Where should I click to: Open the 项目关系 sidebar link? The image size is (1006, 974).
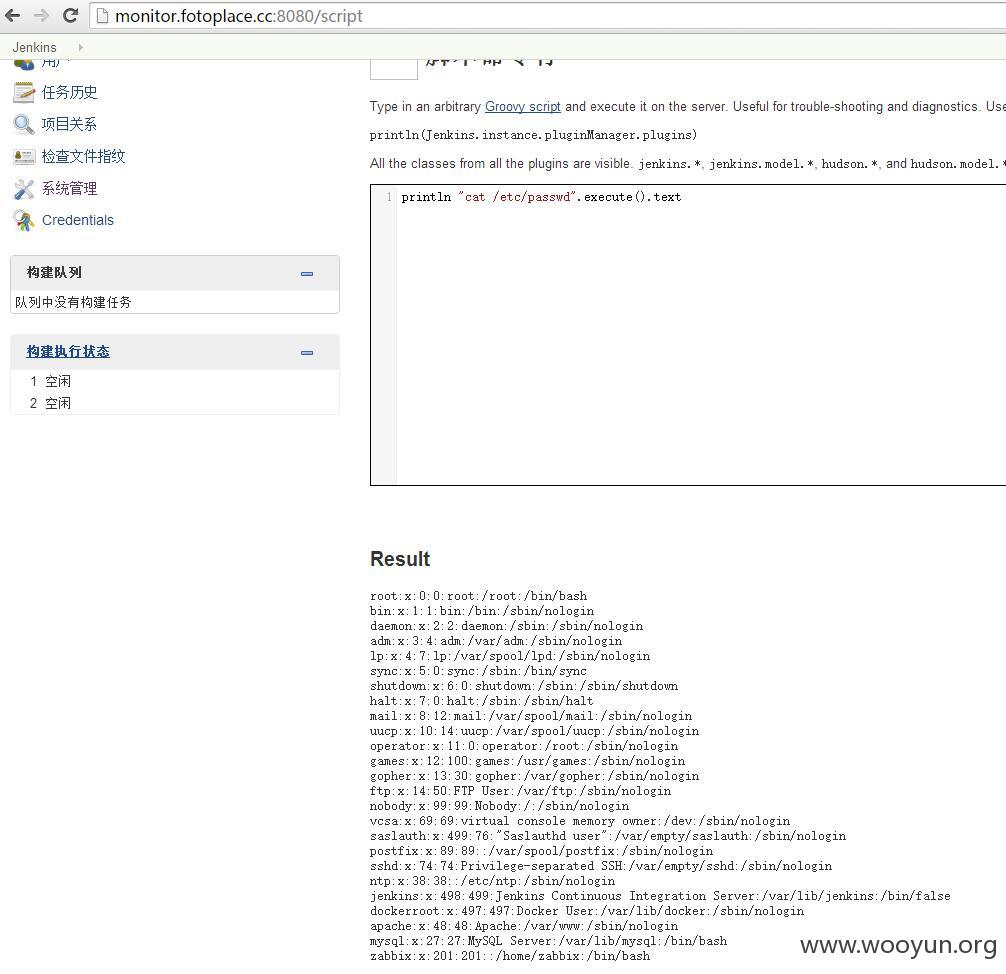69,124
